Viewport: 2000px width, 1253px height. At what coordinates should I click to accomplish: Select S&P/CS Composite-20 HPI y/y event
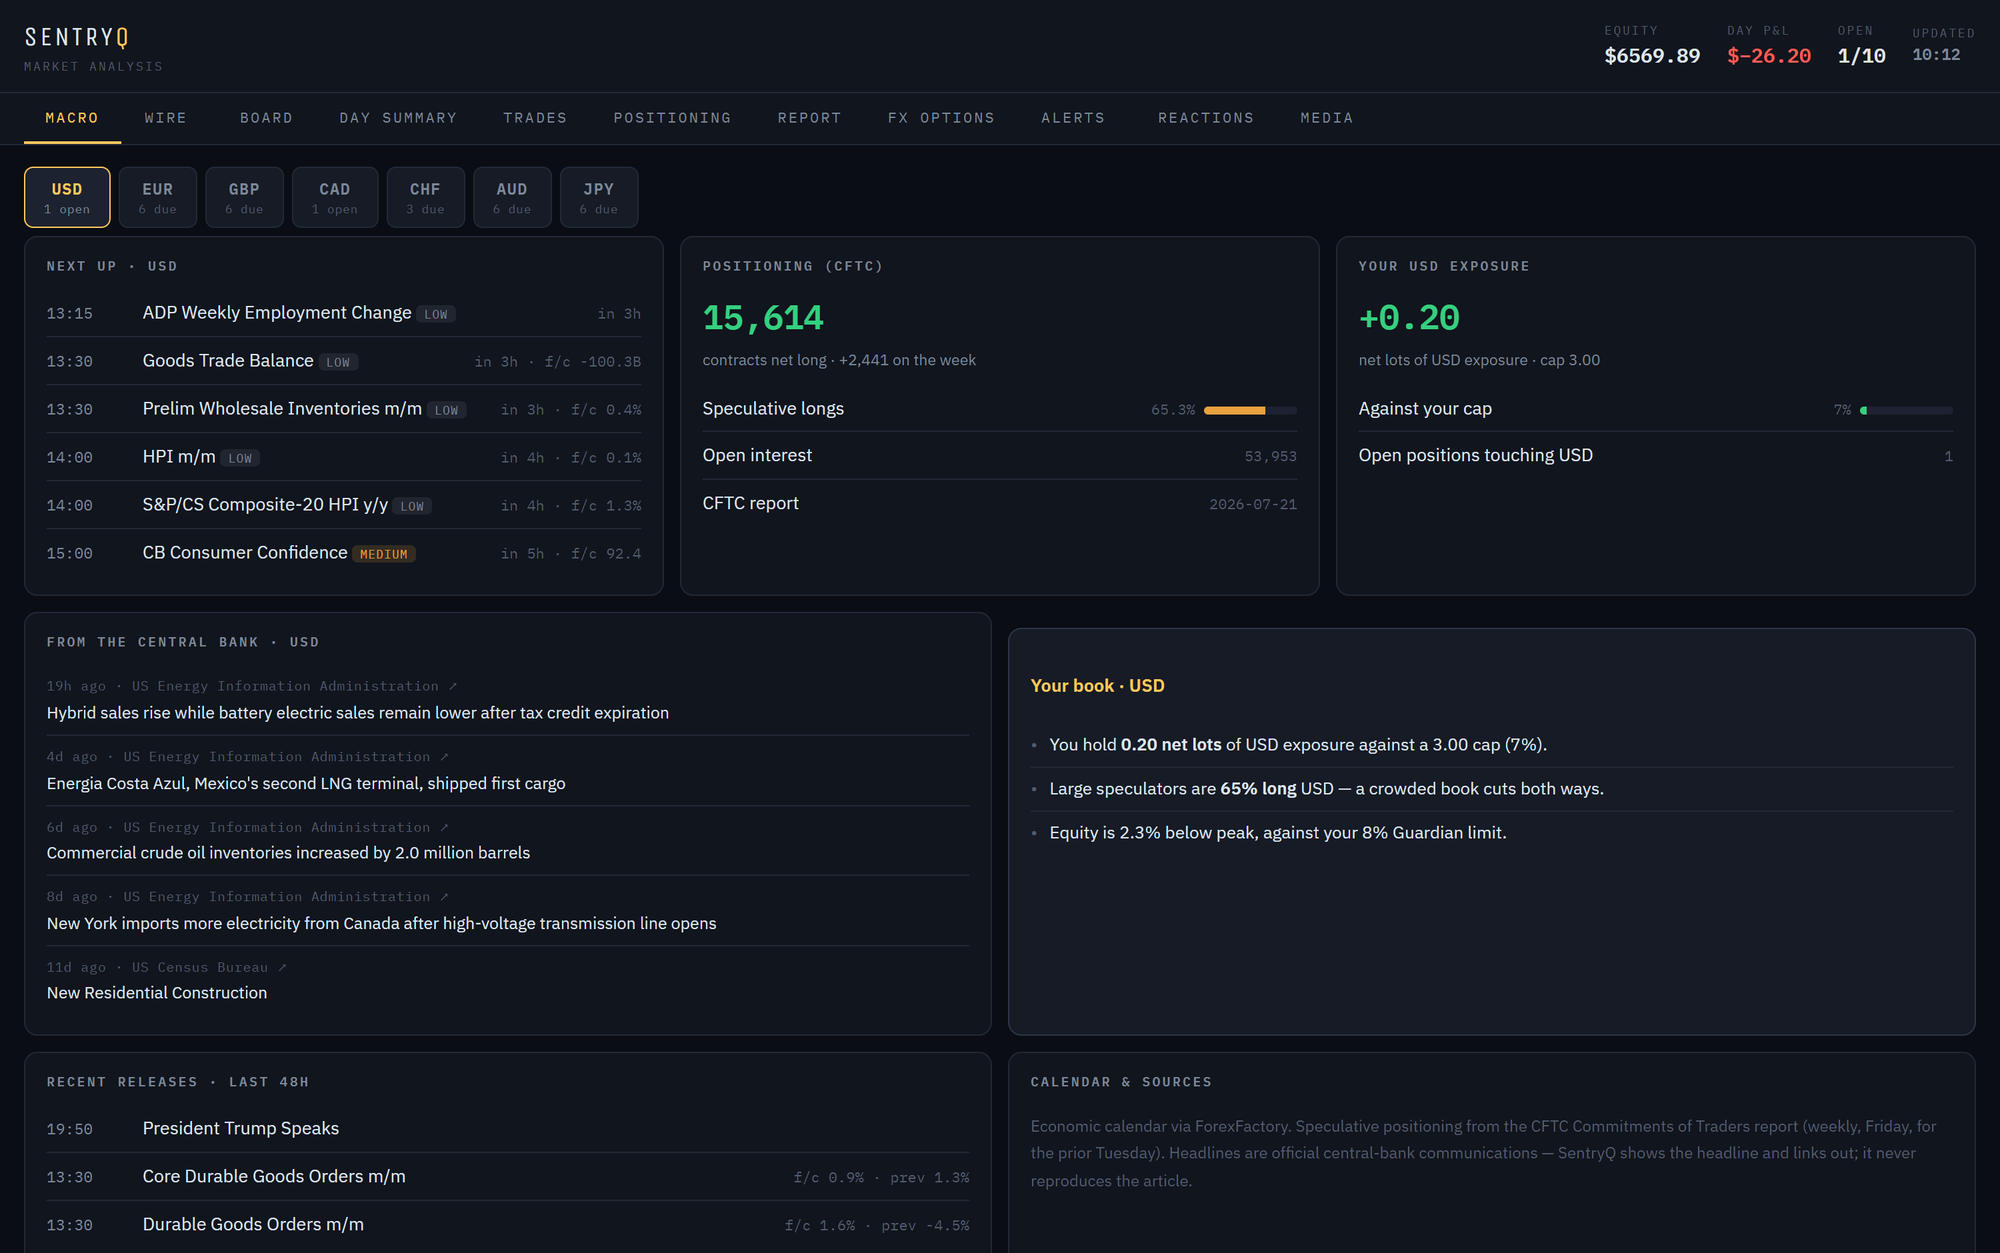[344, 505]
